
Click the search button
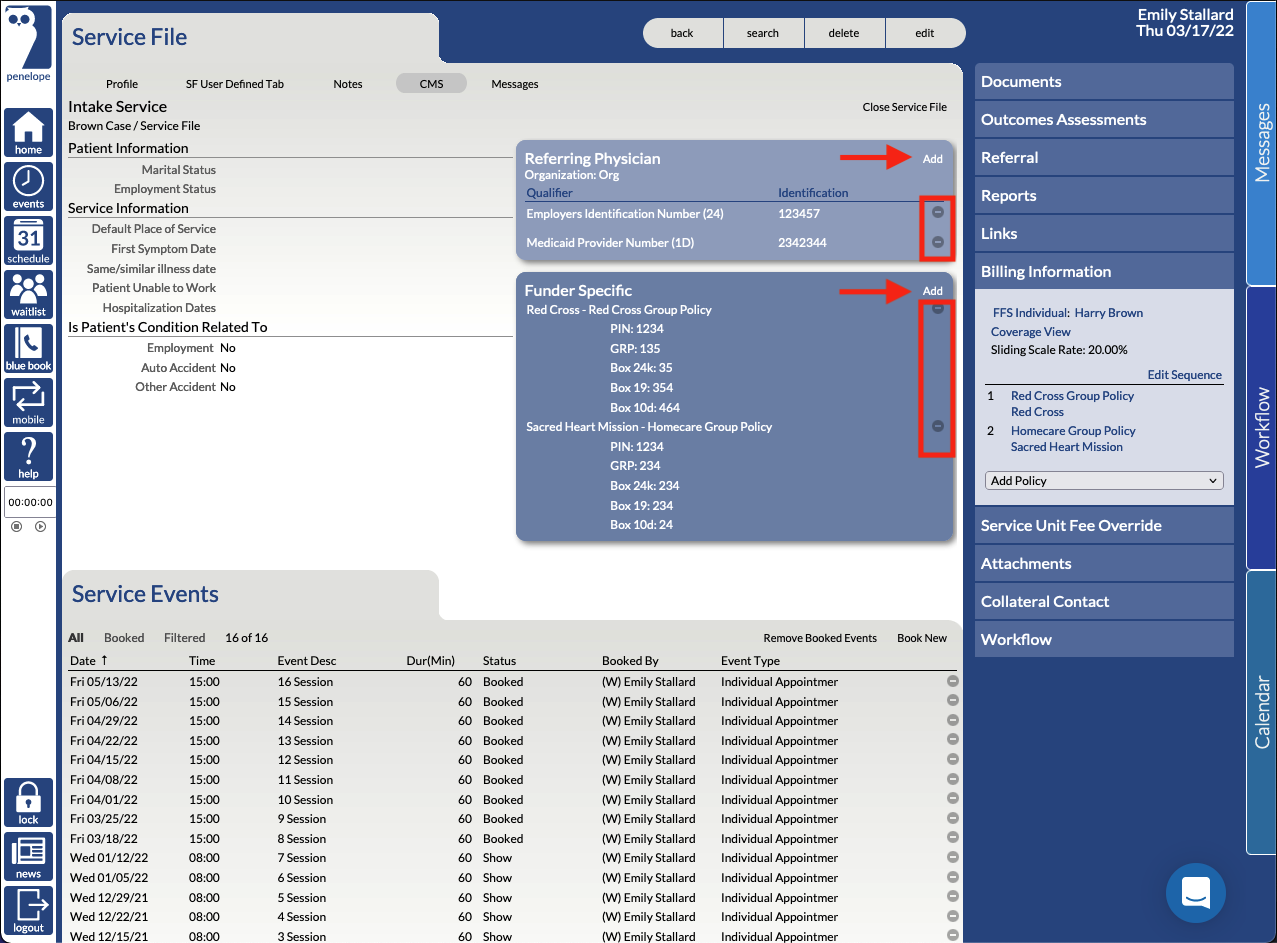pos(763,33)
